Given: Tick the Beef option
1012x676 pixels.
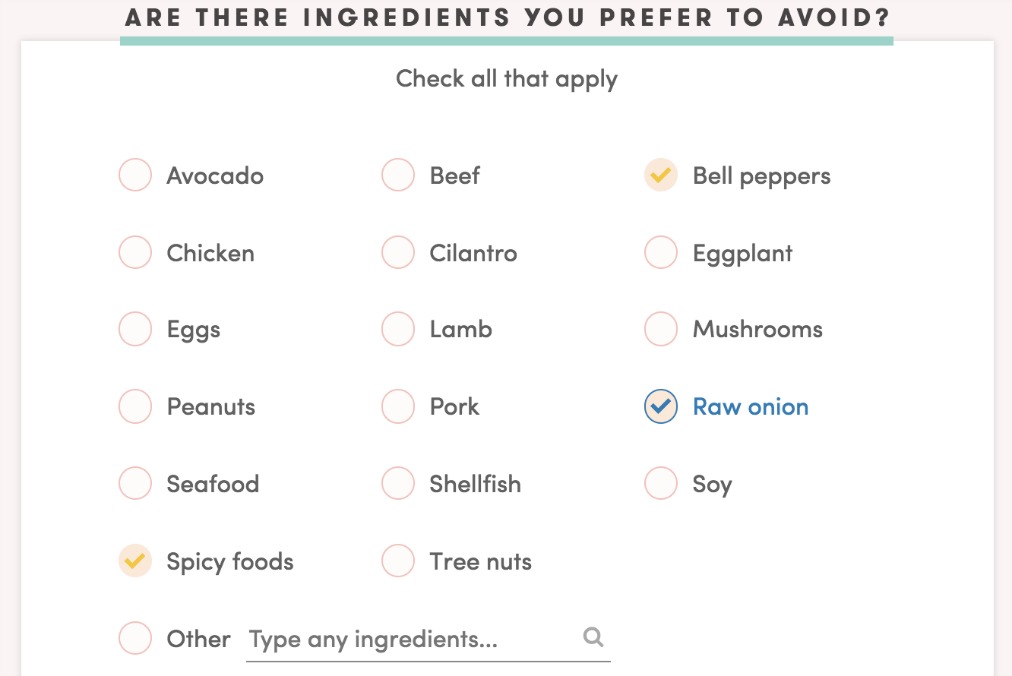Looking at the screenshot, I should click(398, 175).
